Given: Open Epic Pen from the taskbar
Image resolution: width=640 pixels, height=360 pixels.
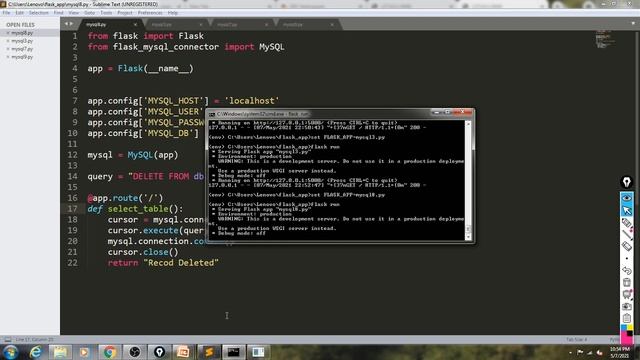Looking at the screenshot, I should [159, 352].
